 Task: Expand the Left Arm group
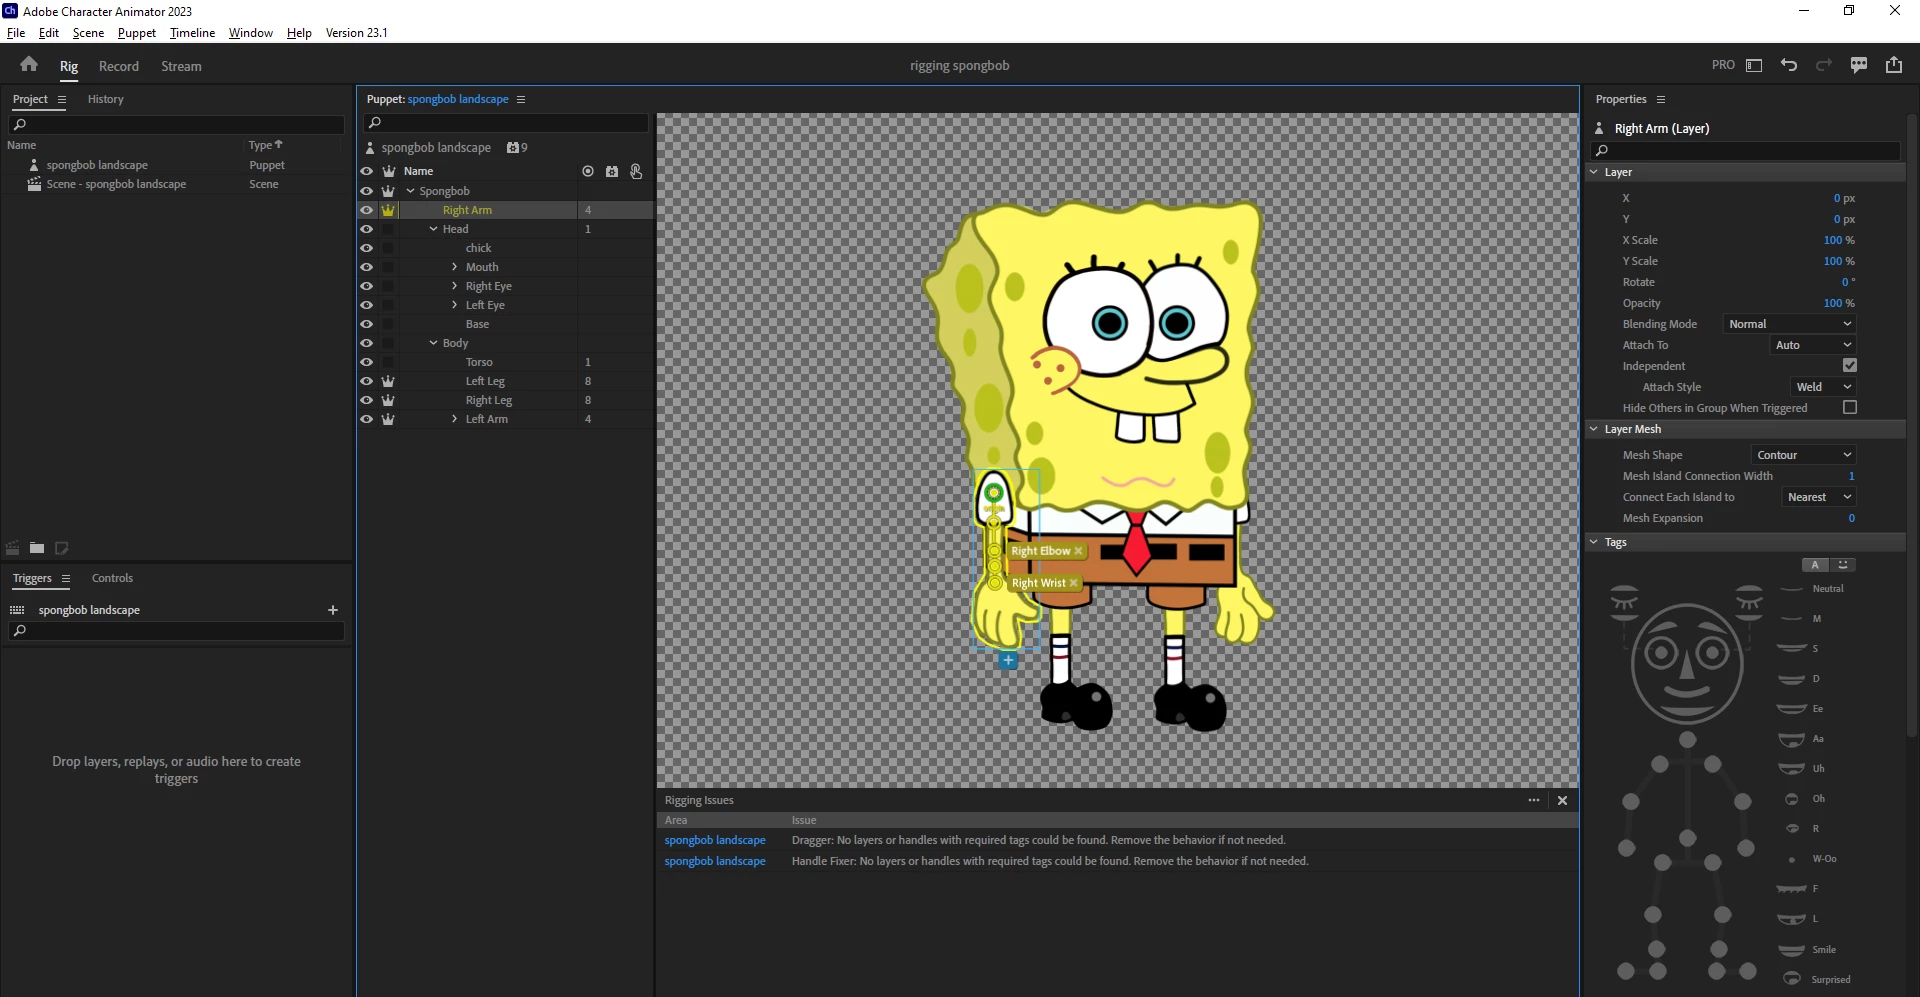coord(455,419)
